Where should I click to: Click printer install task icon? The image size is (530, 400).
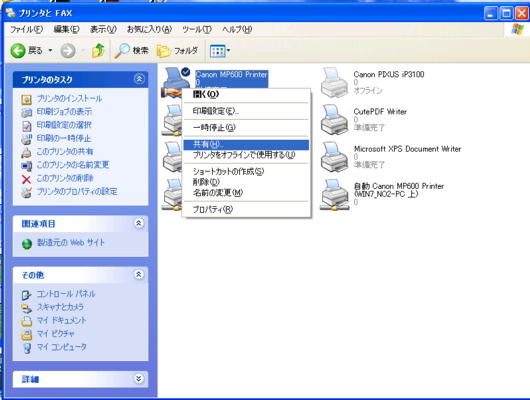point(26,99)
